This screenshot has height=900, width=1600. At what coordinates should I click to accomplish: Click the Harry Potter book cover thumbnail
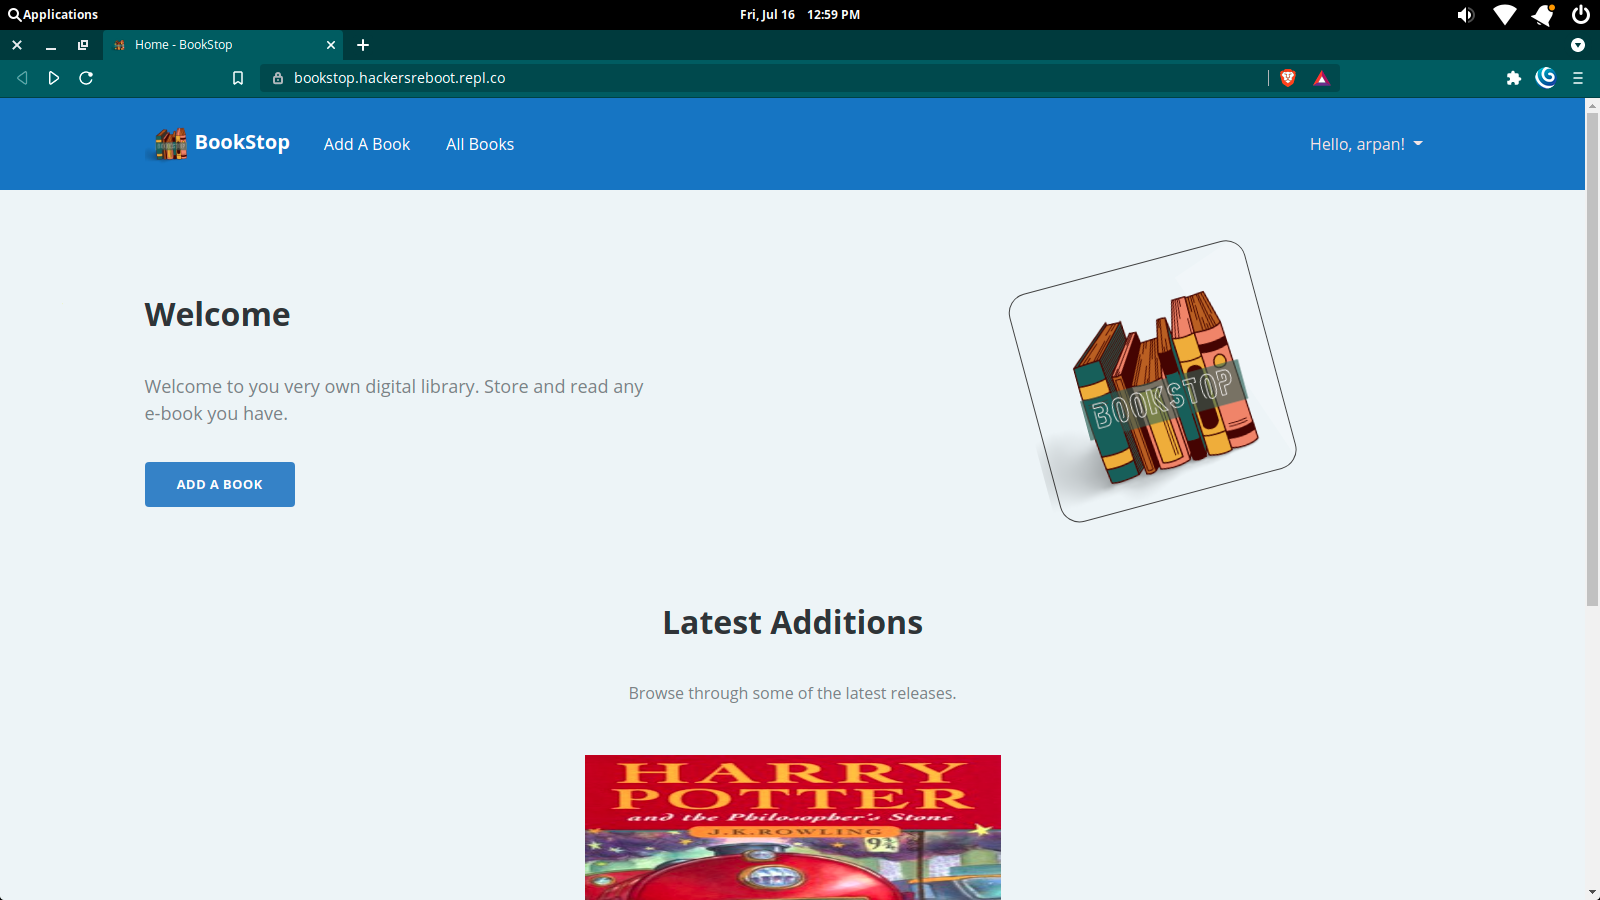point(792,826)
